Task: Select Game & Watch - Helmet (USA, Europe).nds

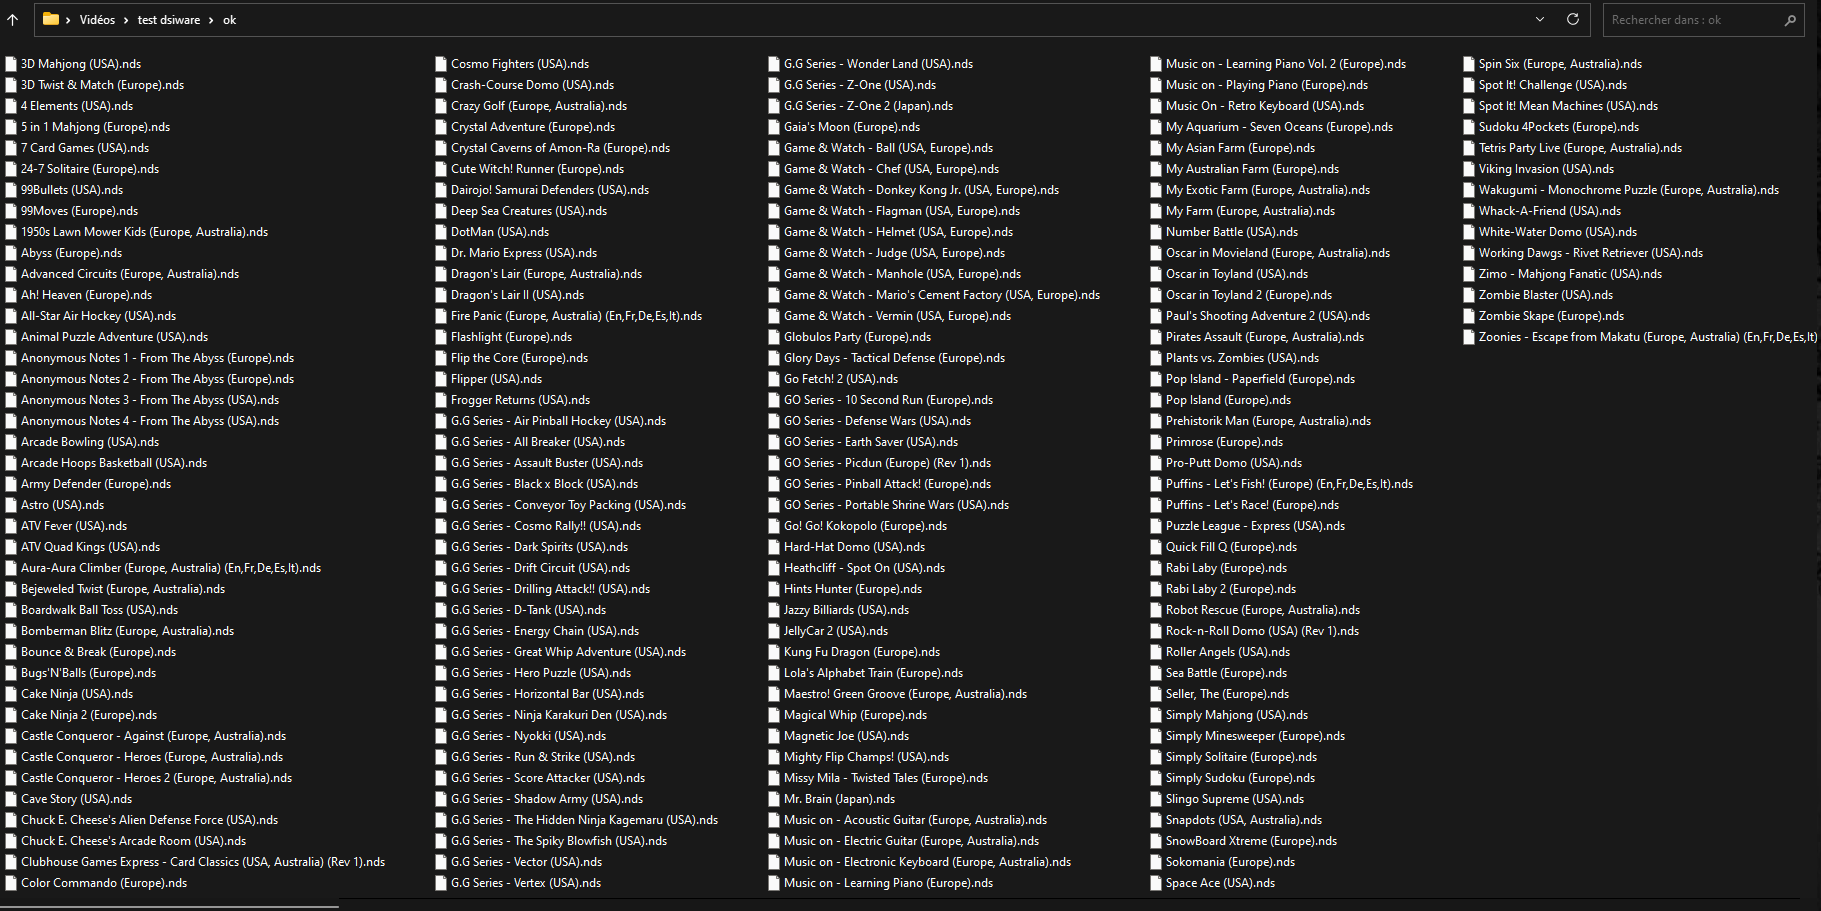Action: [899, 232]
